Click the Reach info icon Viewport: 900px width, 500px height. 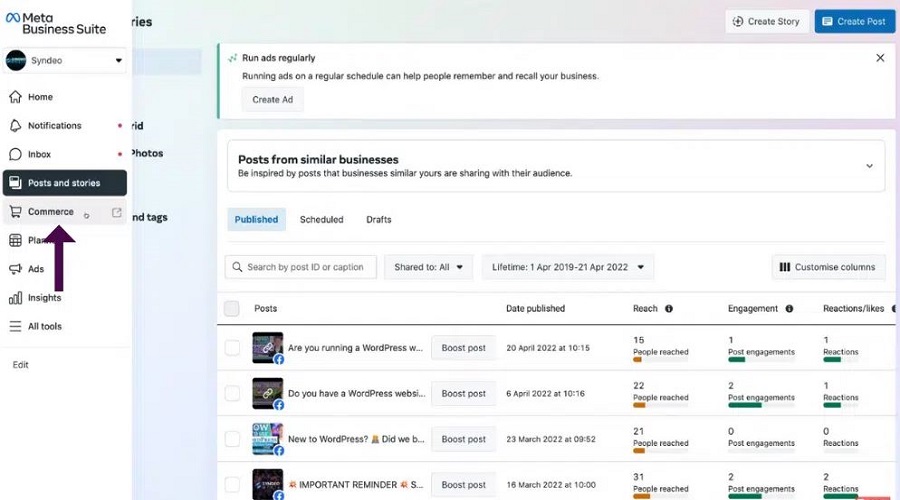click(669, 309)
